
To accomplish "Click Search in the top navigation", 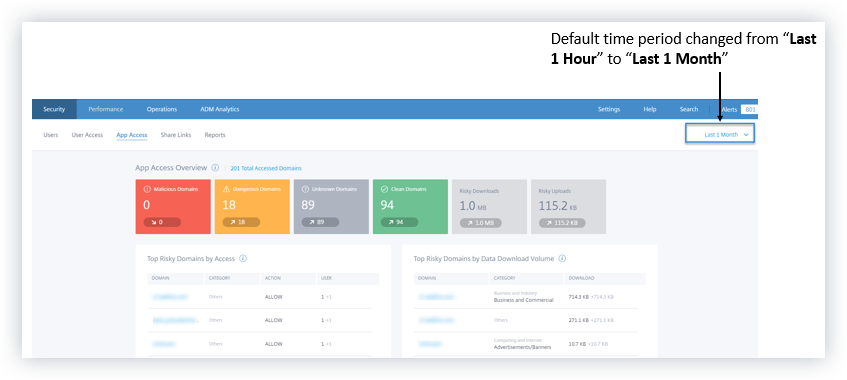I will 689,109.
